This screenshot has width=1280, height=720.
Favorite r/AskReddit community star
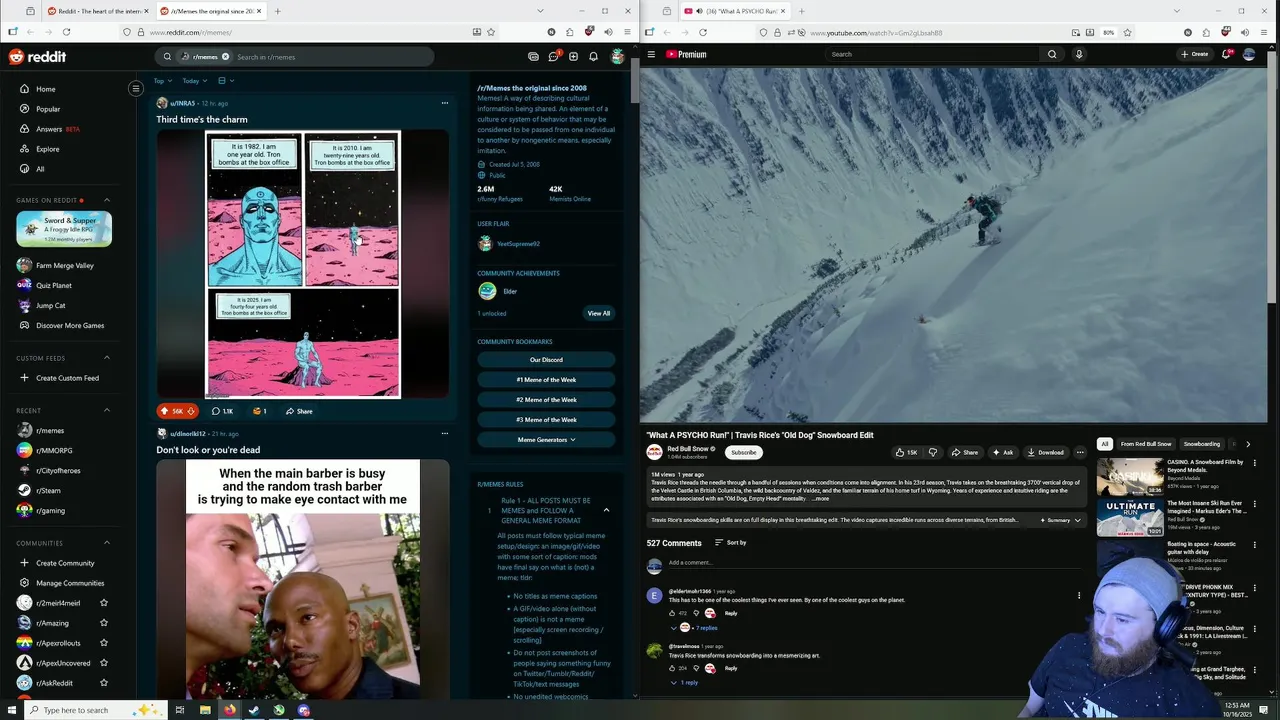[104, 683]
